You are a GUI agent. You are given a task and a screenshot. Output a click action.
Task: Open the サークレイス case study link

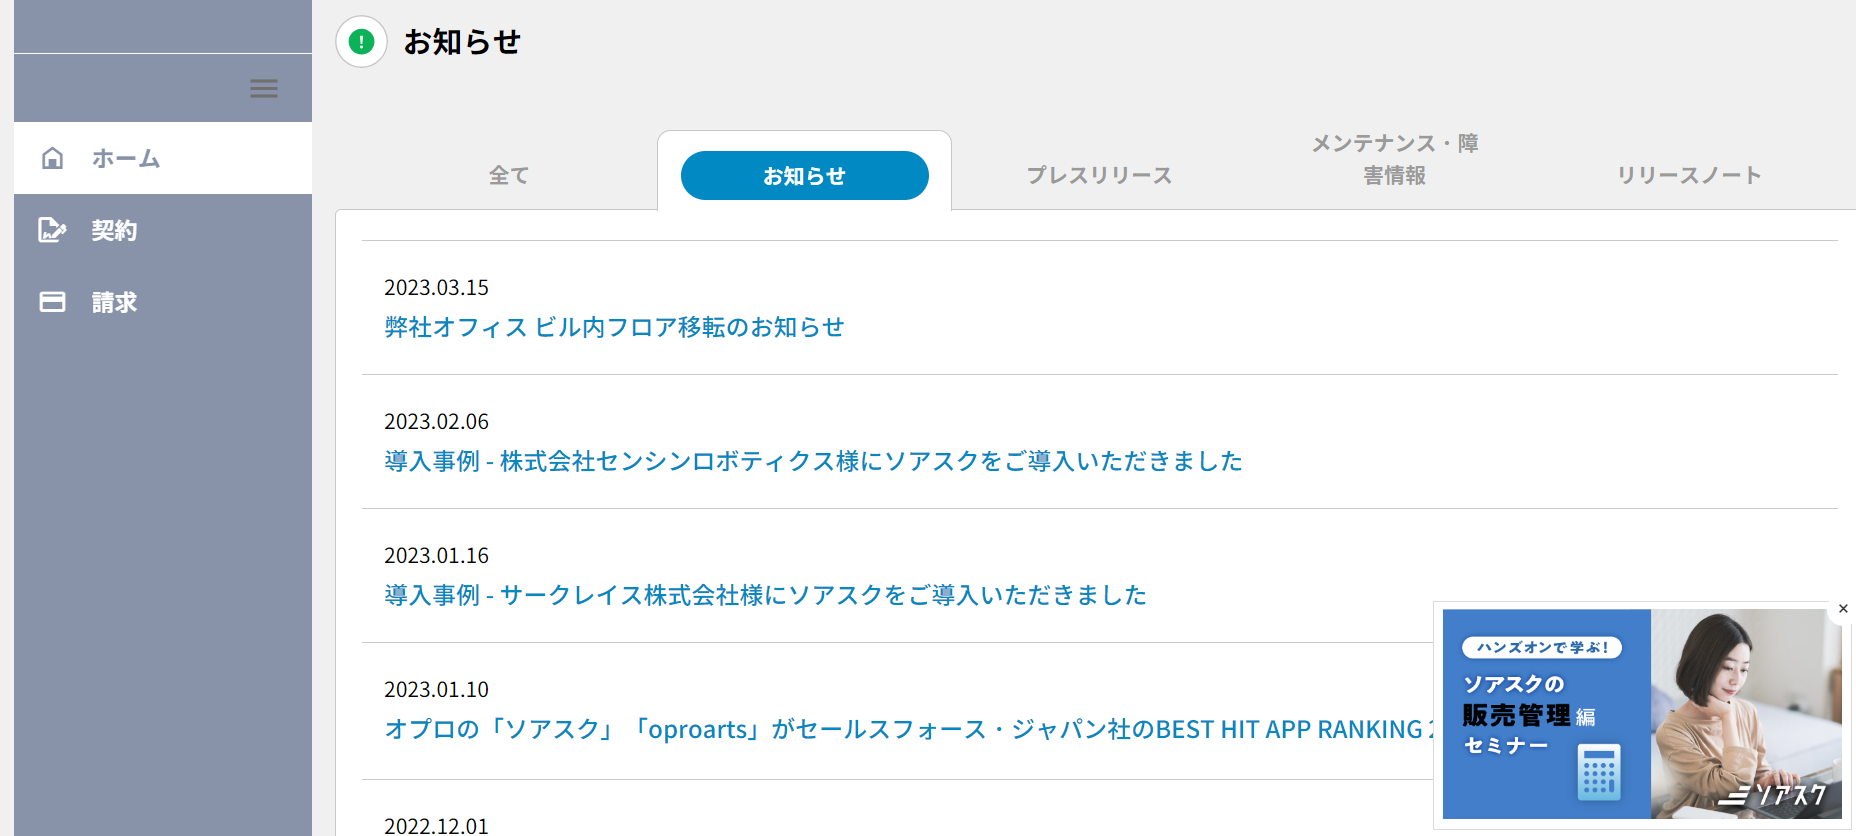[x=765, y=596]
